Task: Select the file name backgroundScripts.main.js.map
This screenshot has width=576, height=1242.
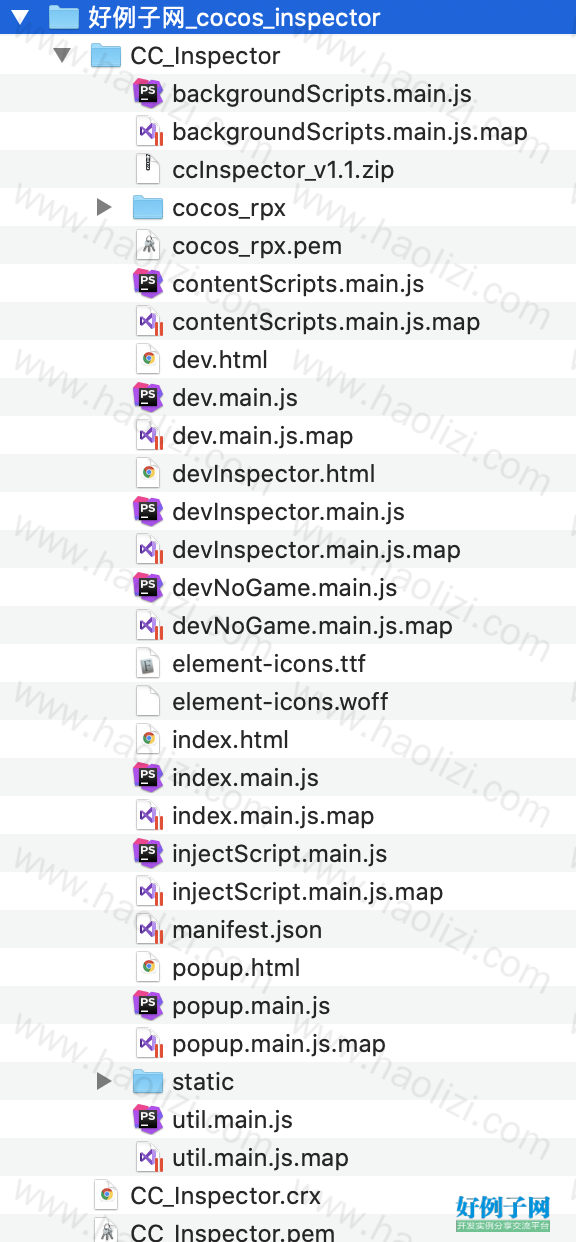Action: tap(350, 132)
